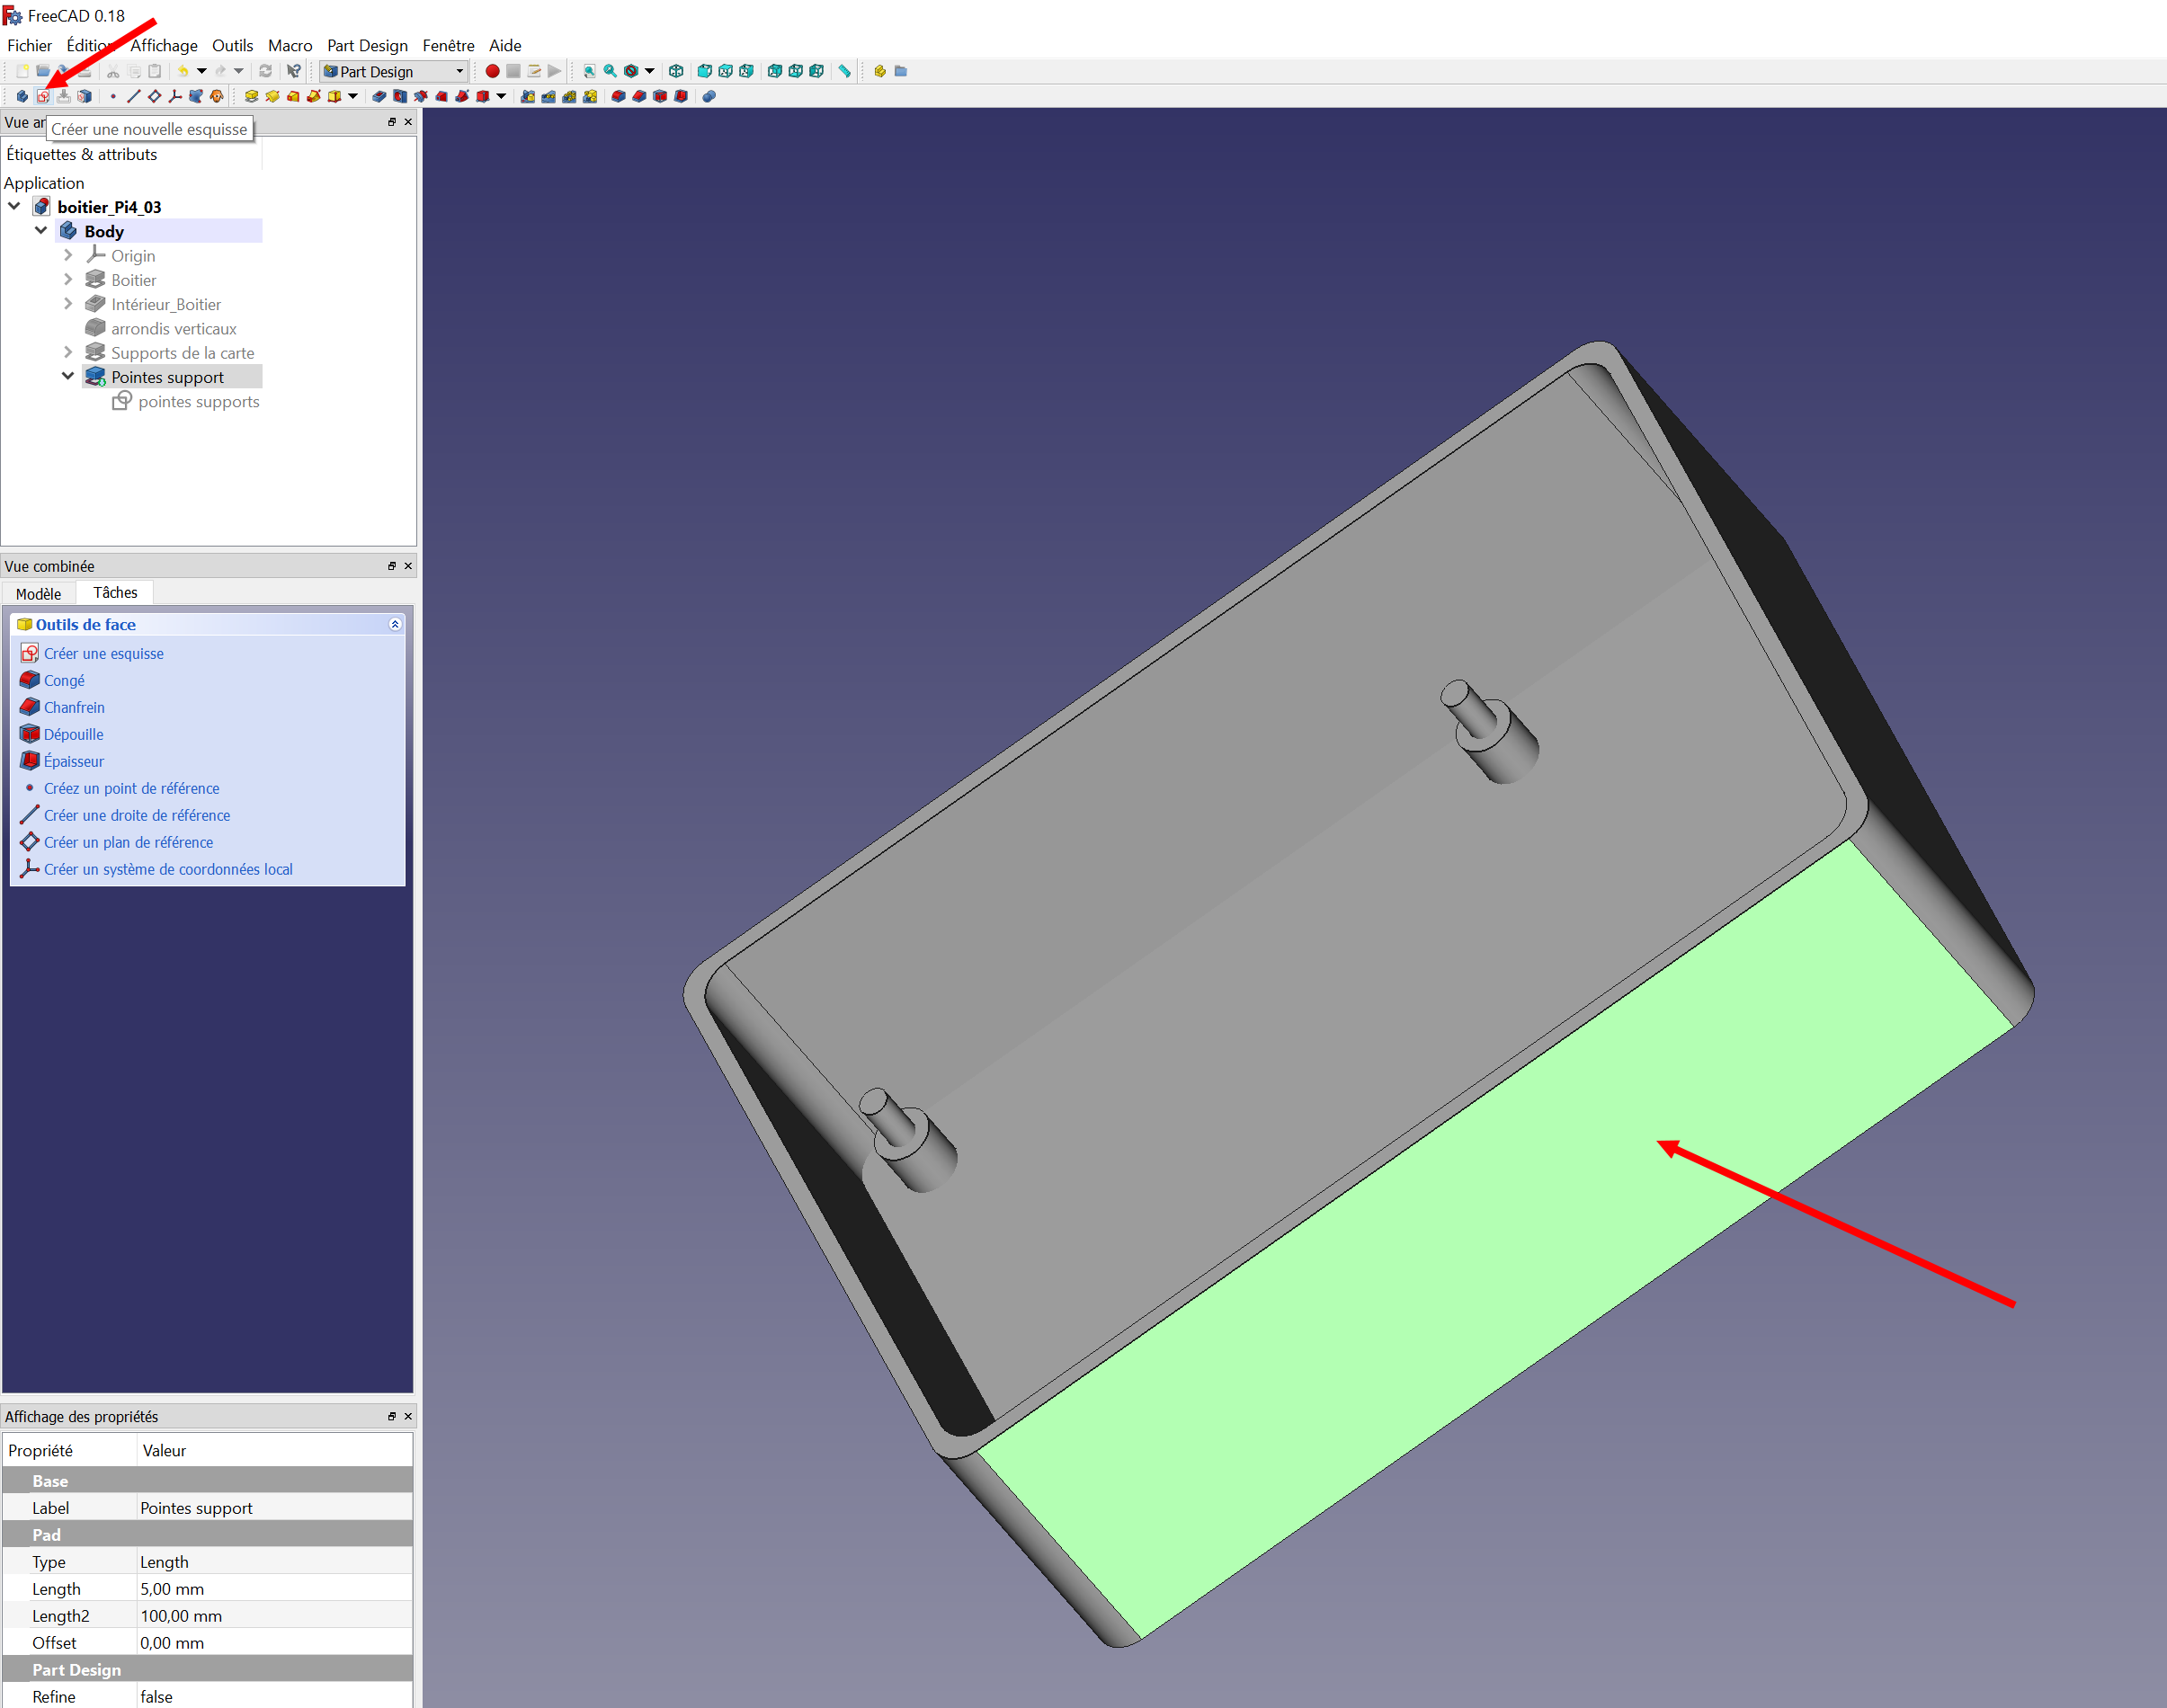Select the pointes supports sketch item

point(198,401)
